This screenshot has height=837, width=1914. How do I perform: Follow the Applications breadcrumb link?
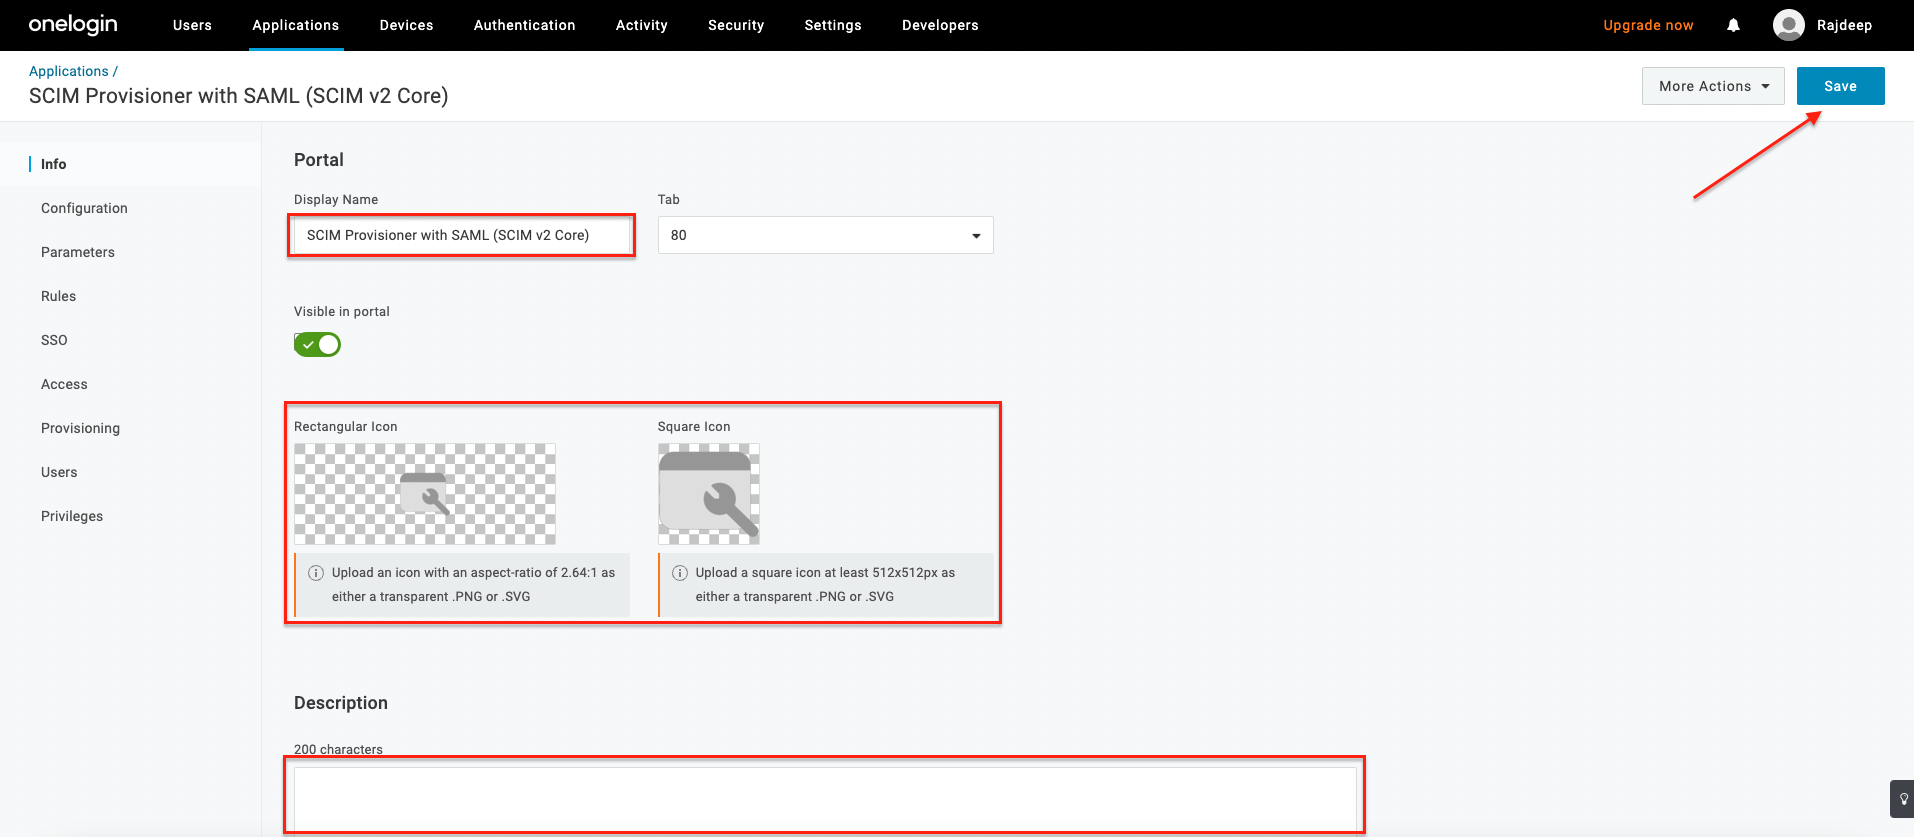coord(68,71)
